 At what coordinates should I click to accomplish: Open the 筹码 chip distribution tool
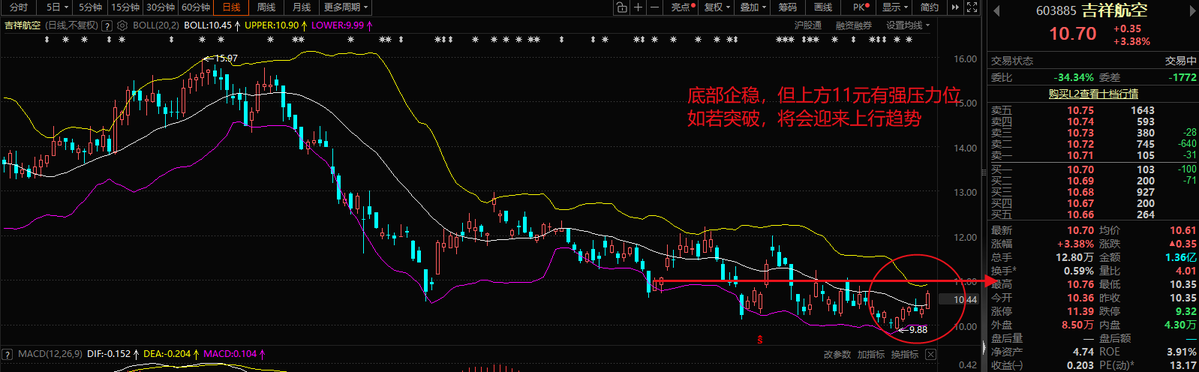click(788, 7)
